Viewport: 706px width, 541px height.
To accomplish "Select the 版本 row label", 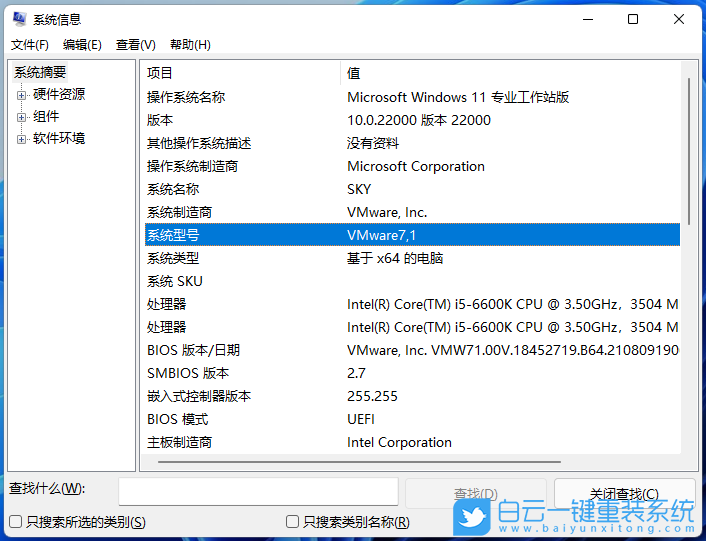I will point(160,120).
